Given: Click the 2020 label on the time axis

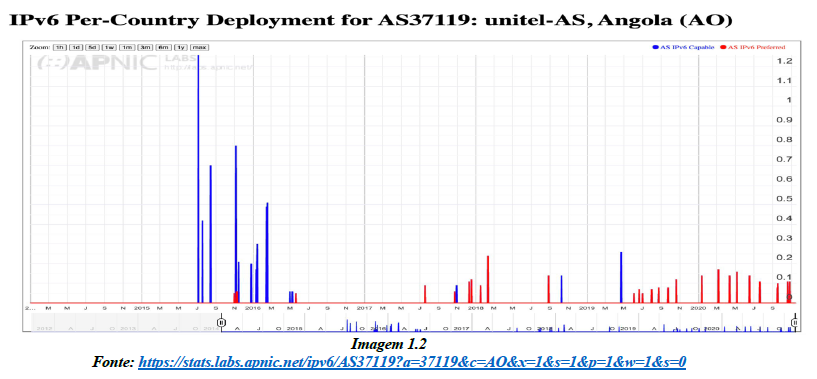Looking at the screenshot, I should click(x=698, y=308).
